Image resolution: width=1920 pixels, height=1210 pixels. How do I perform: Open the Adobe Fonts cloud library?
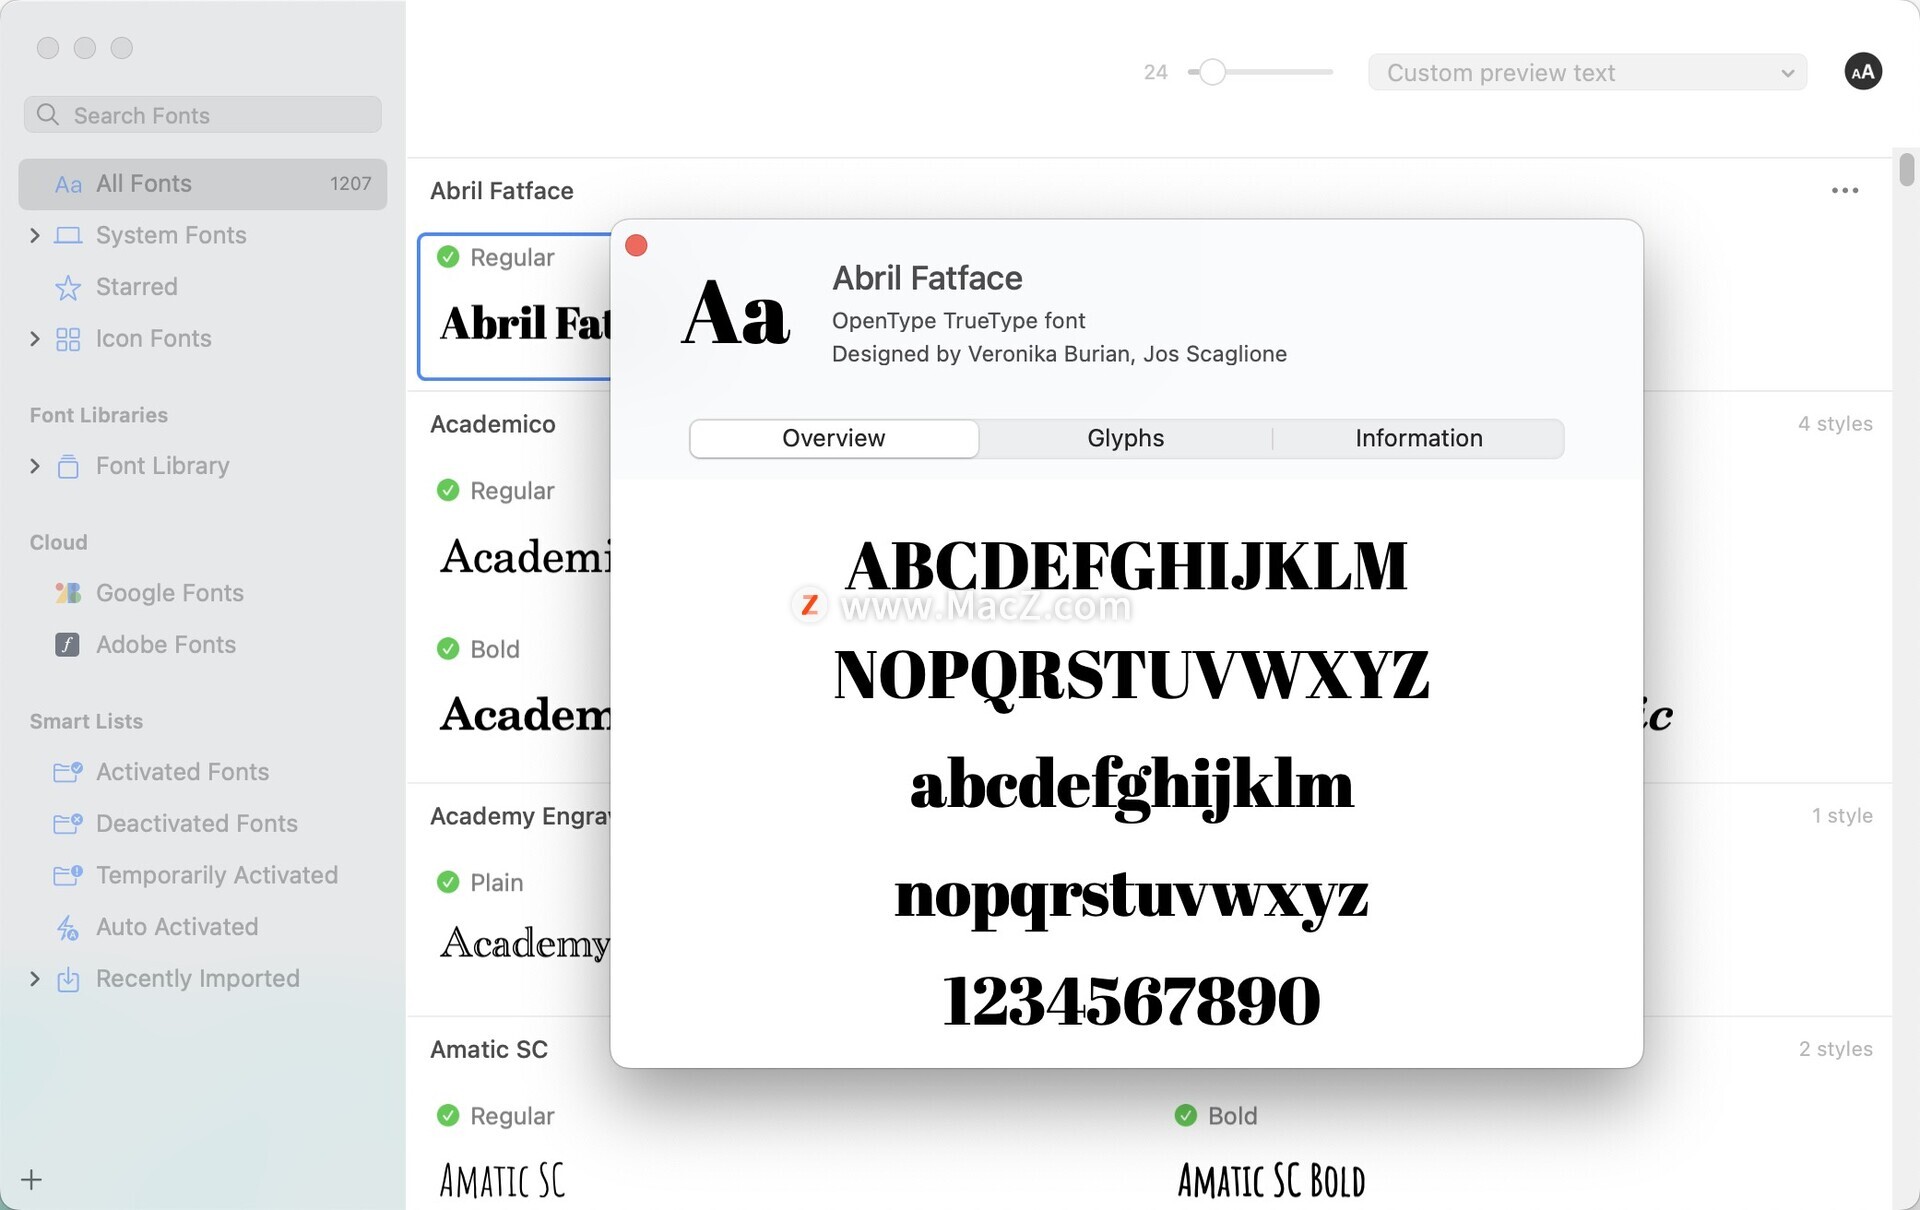click(165, 645)
